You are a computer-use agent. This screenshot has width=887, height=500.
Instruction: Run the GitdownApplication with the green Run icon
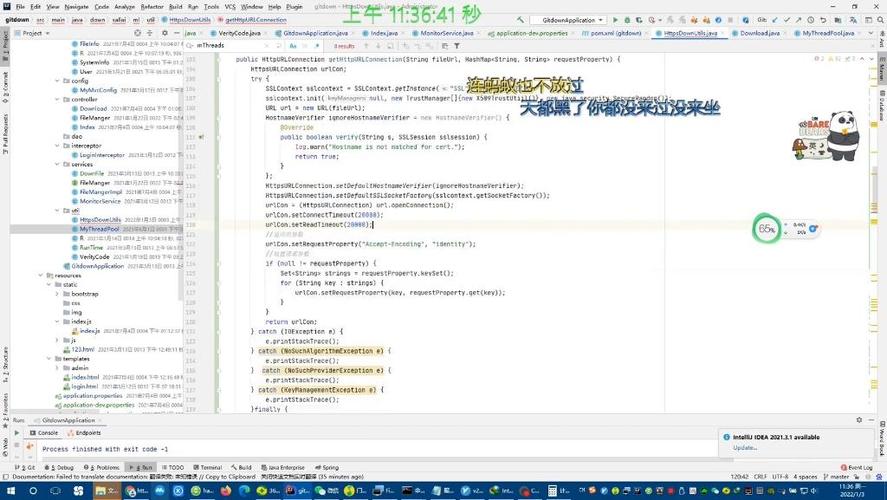[615, 20]
